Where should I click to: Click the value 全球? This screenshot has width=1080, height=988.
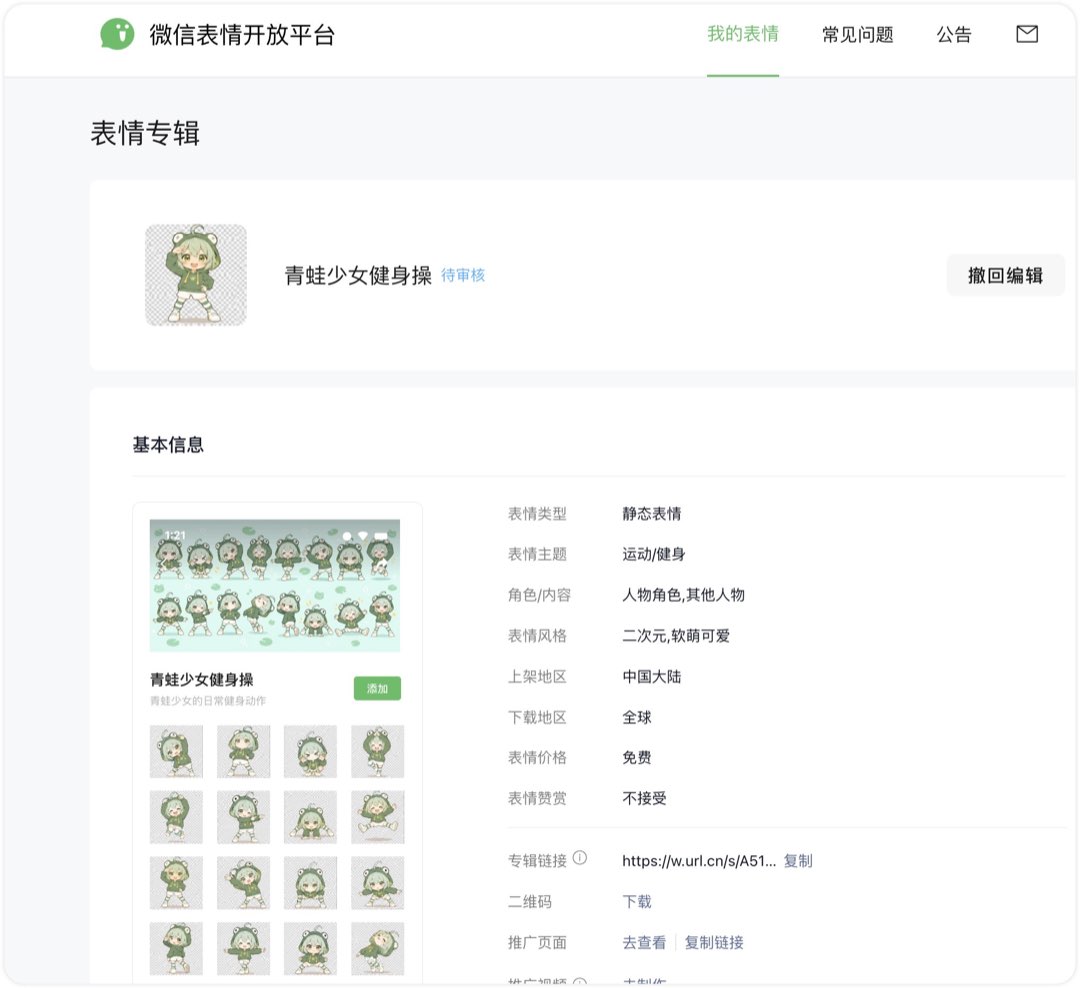point(637,717)
